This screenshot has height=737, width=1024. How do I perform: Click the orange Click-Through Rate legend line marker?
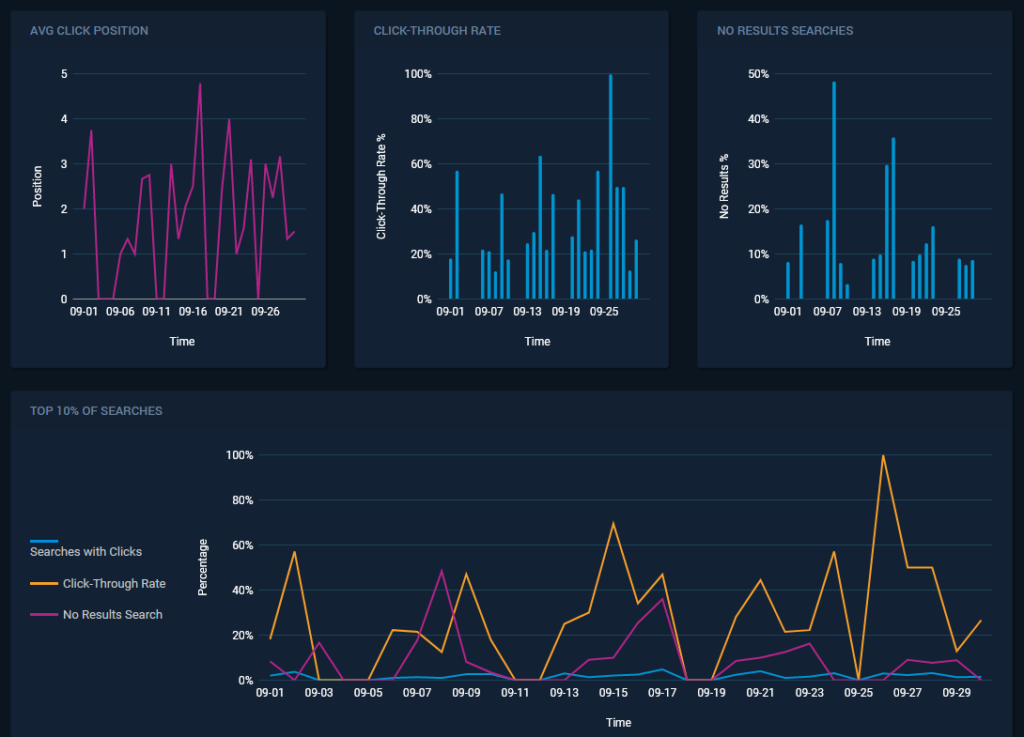pyautogui.click(x=44, y=584)
